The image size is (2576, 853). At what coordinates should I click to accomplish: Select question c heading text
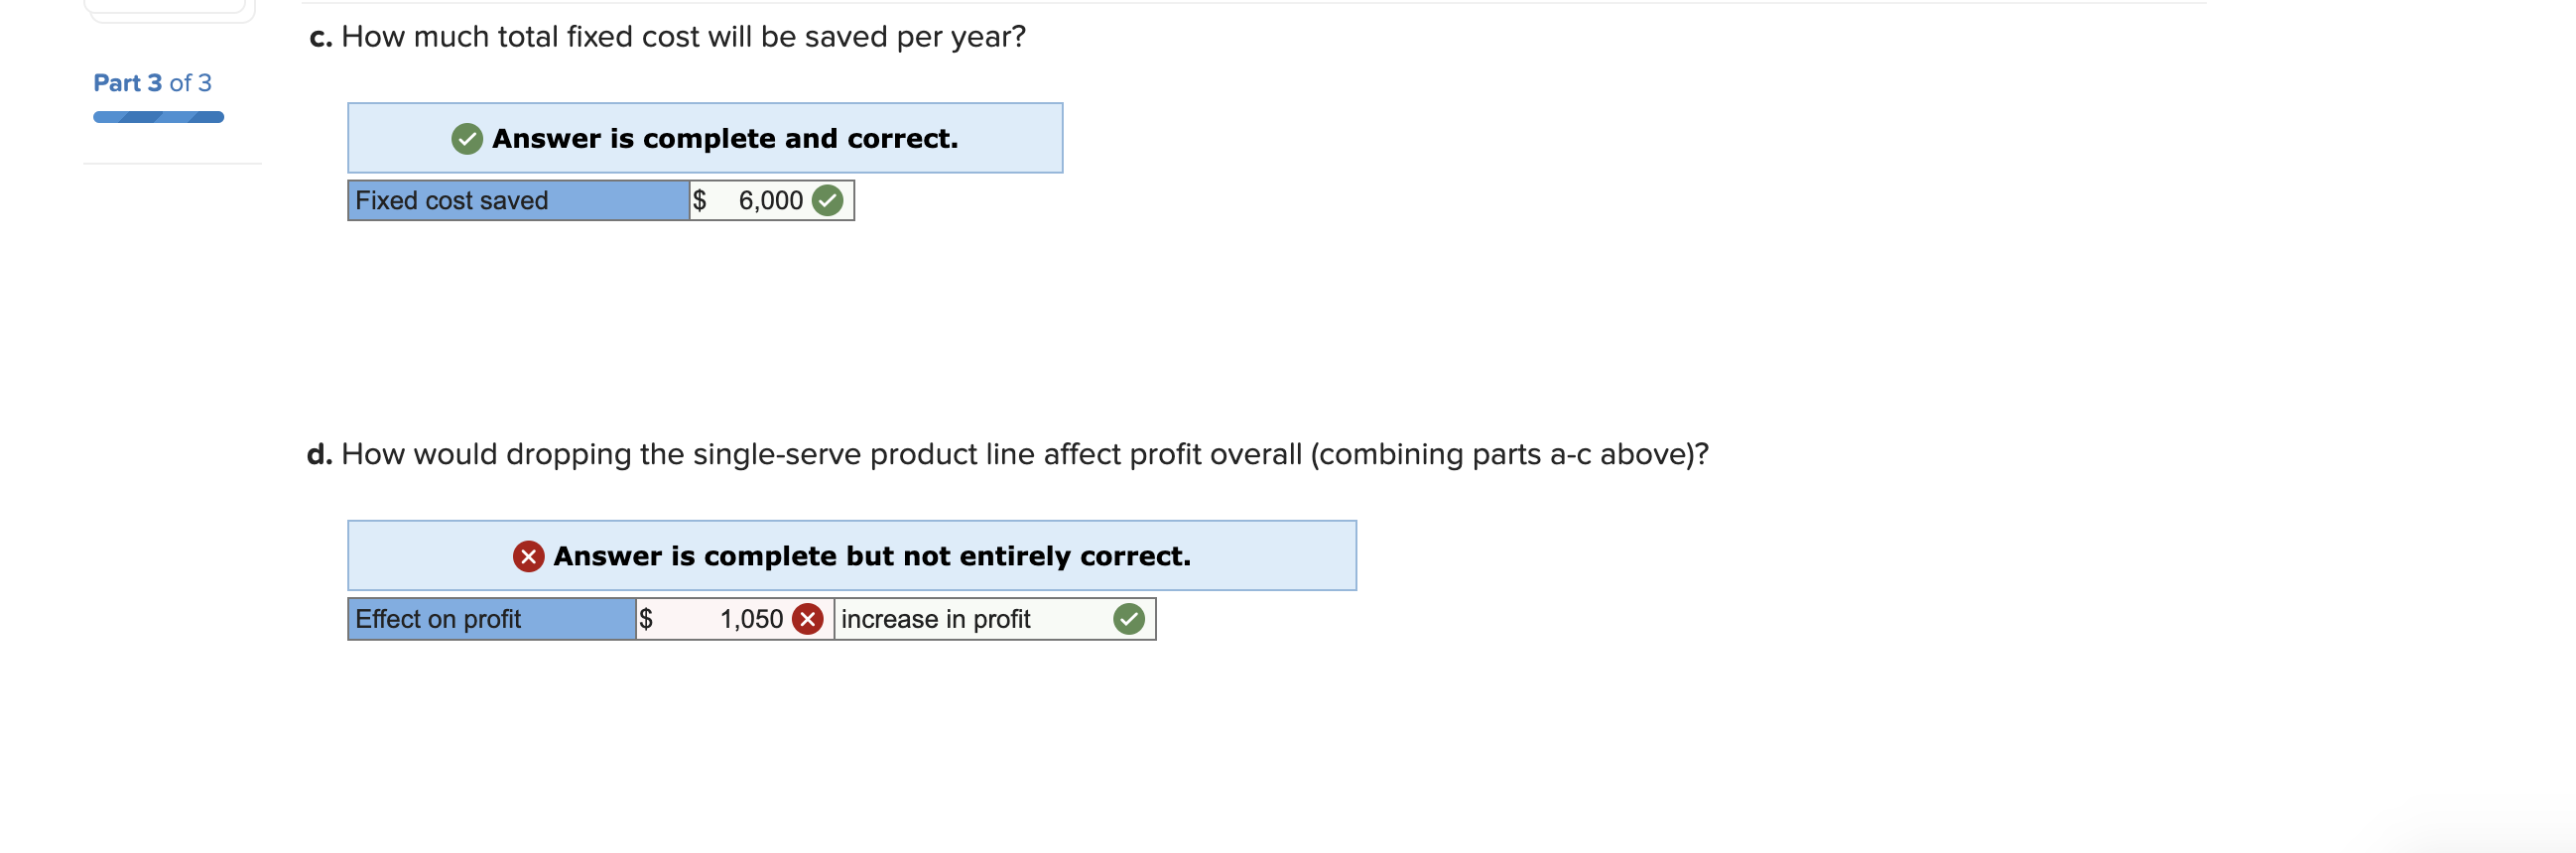point(665,36)
